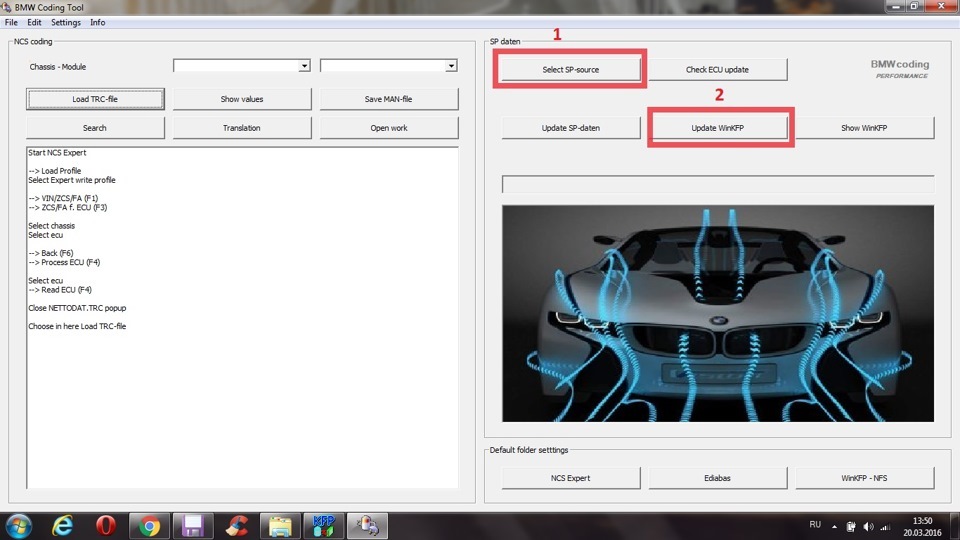960x540 pixels.
Task: Click the RU language indicator
Action: point(815,525)
